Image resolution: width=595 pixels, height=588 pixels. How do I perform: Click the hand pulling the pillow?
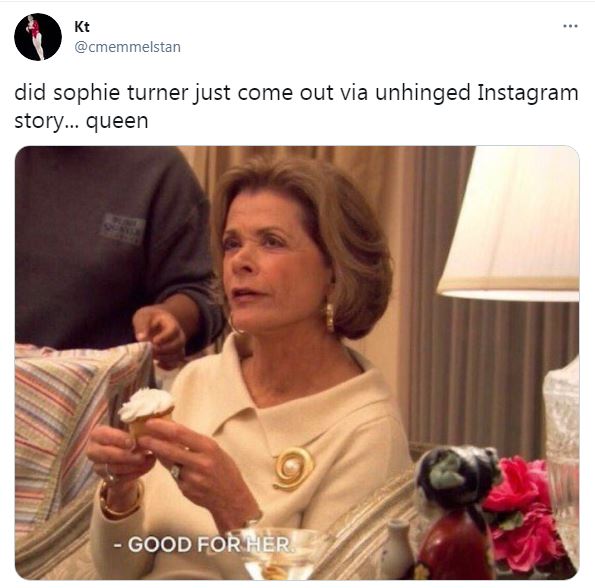(161, 336)
